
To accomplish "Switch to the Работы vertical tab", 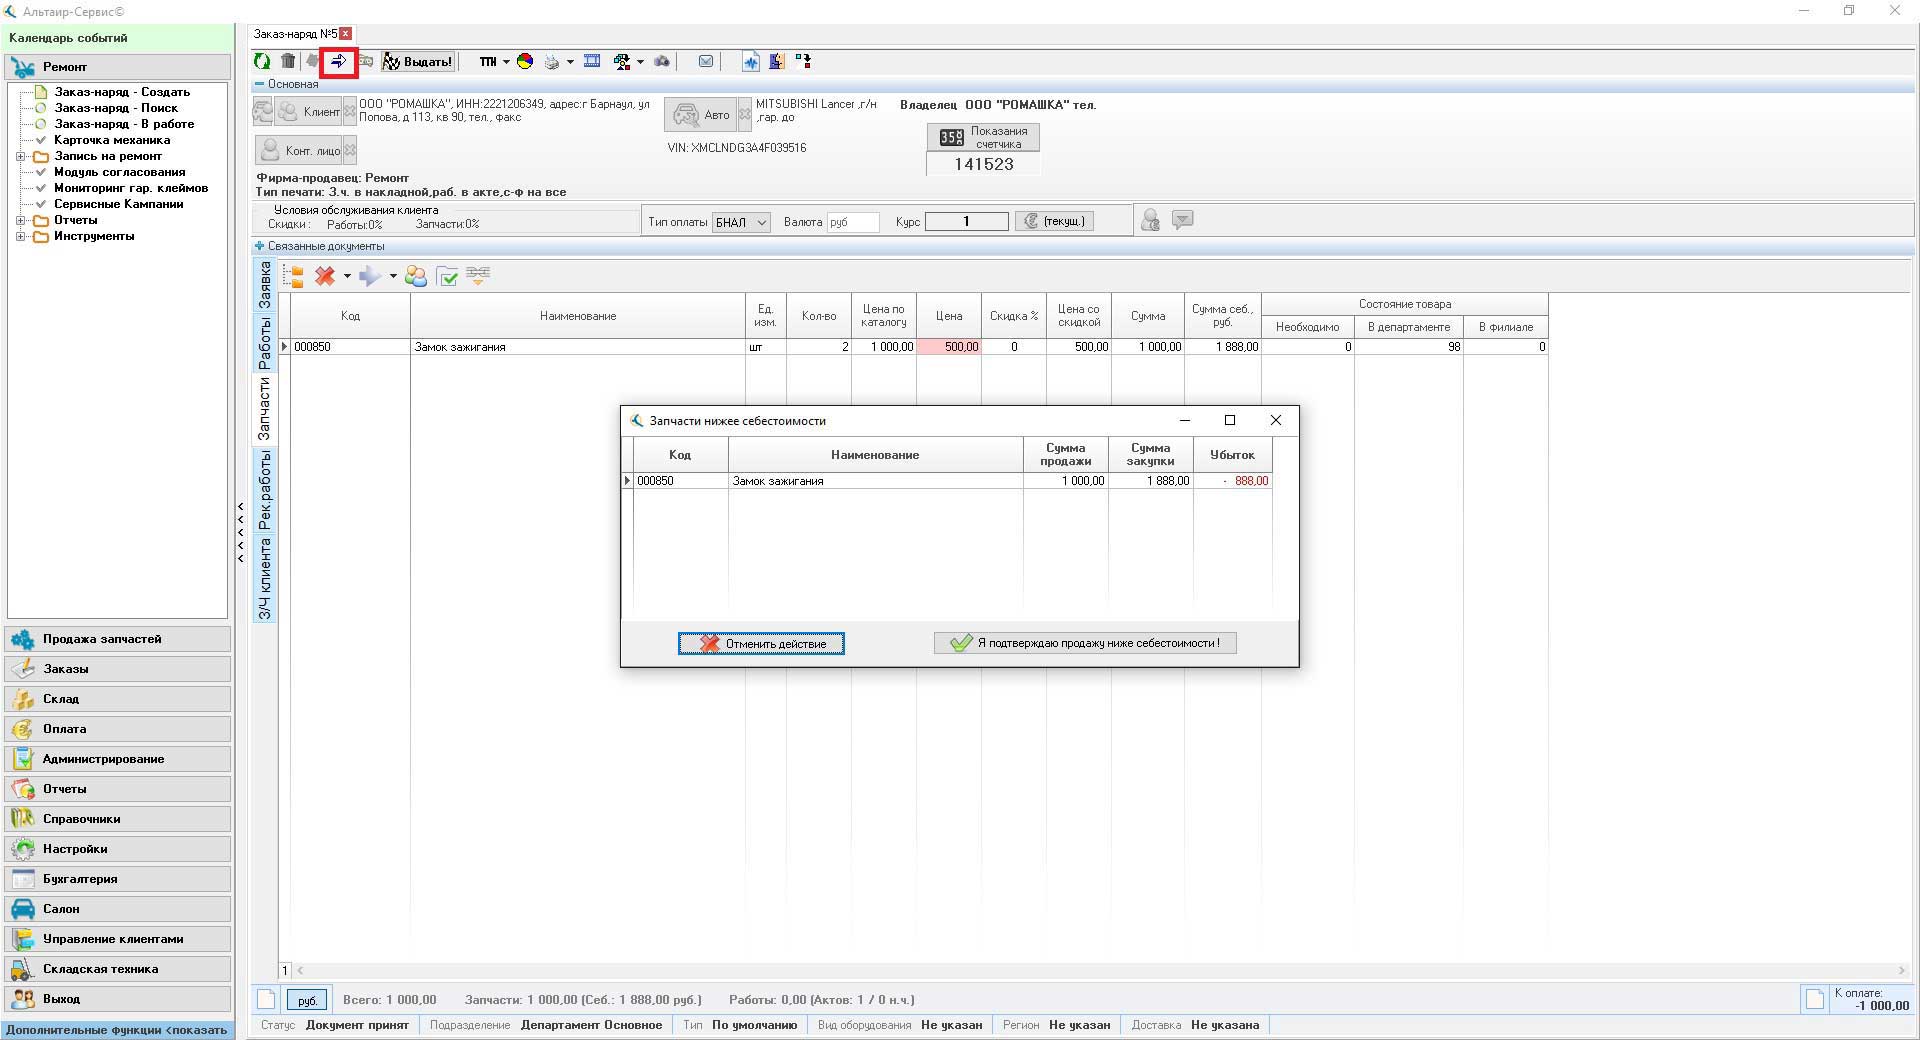I will [264, 343].
